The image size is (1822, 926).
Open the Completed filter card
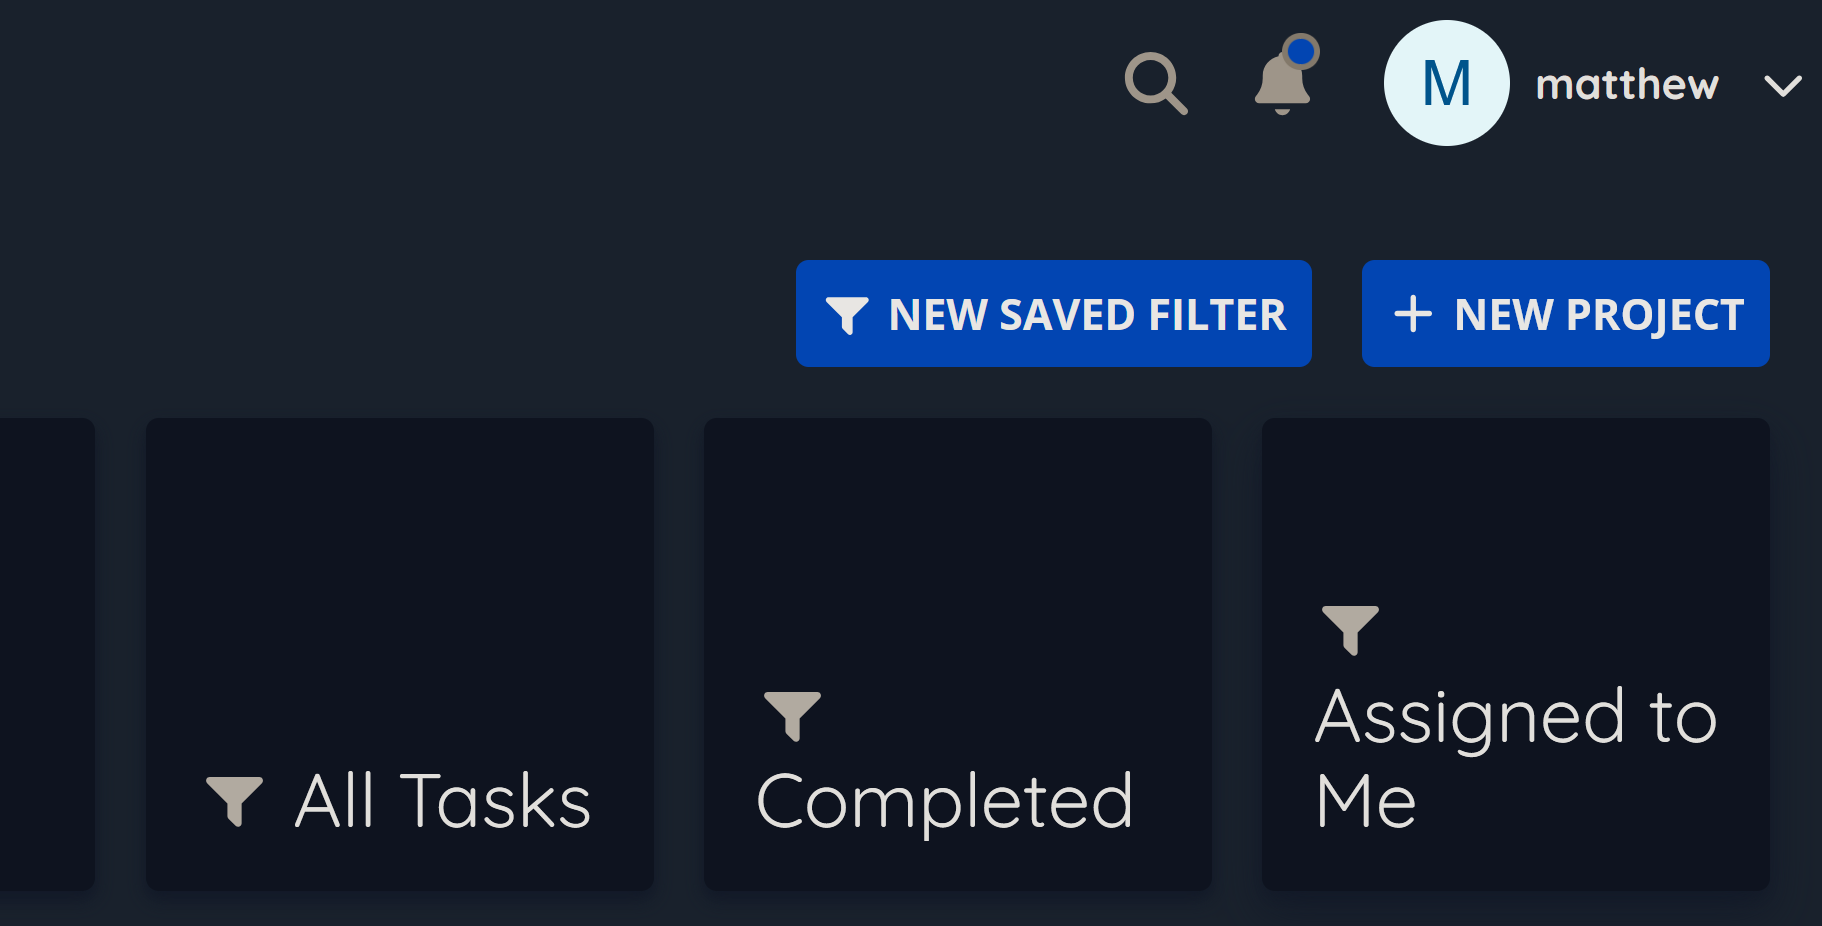click(x=957, y=560)
